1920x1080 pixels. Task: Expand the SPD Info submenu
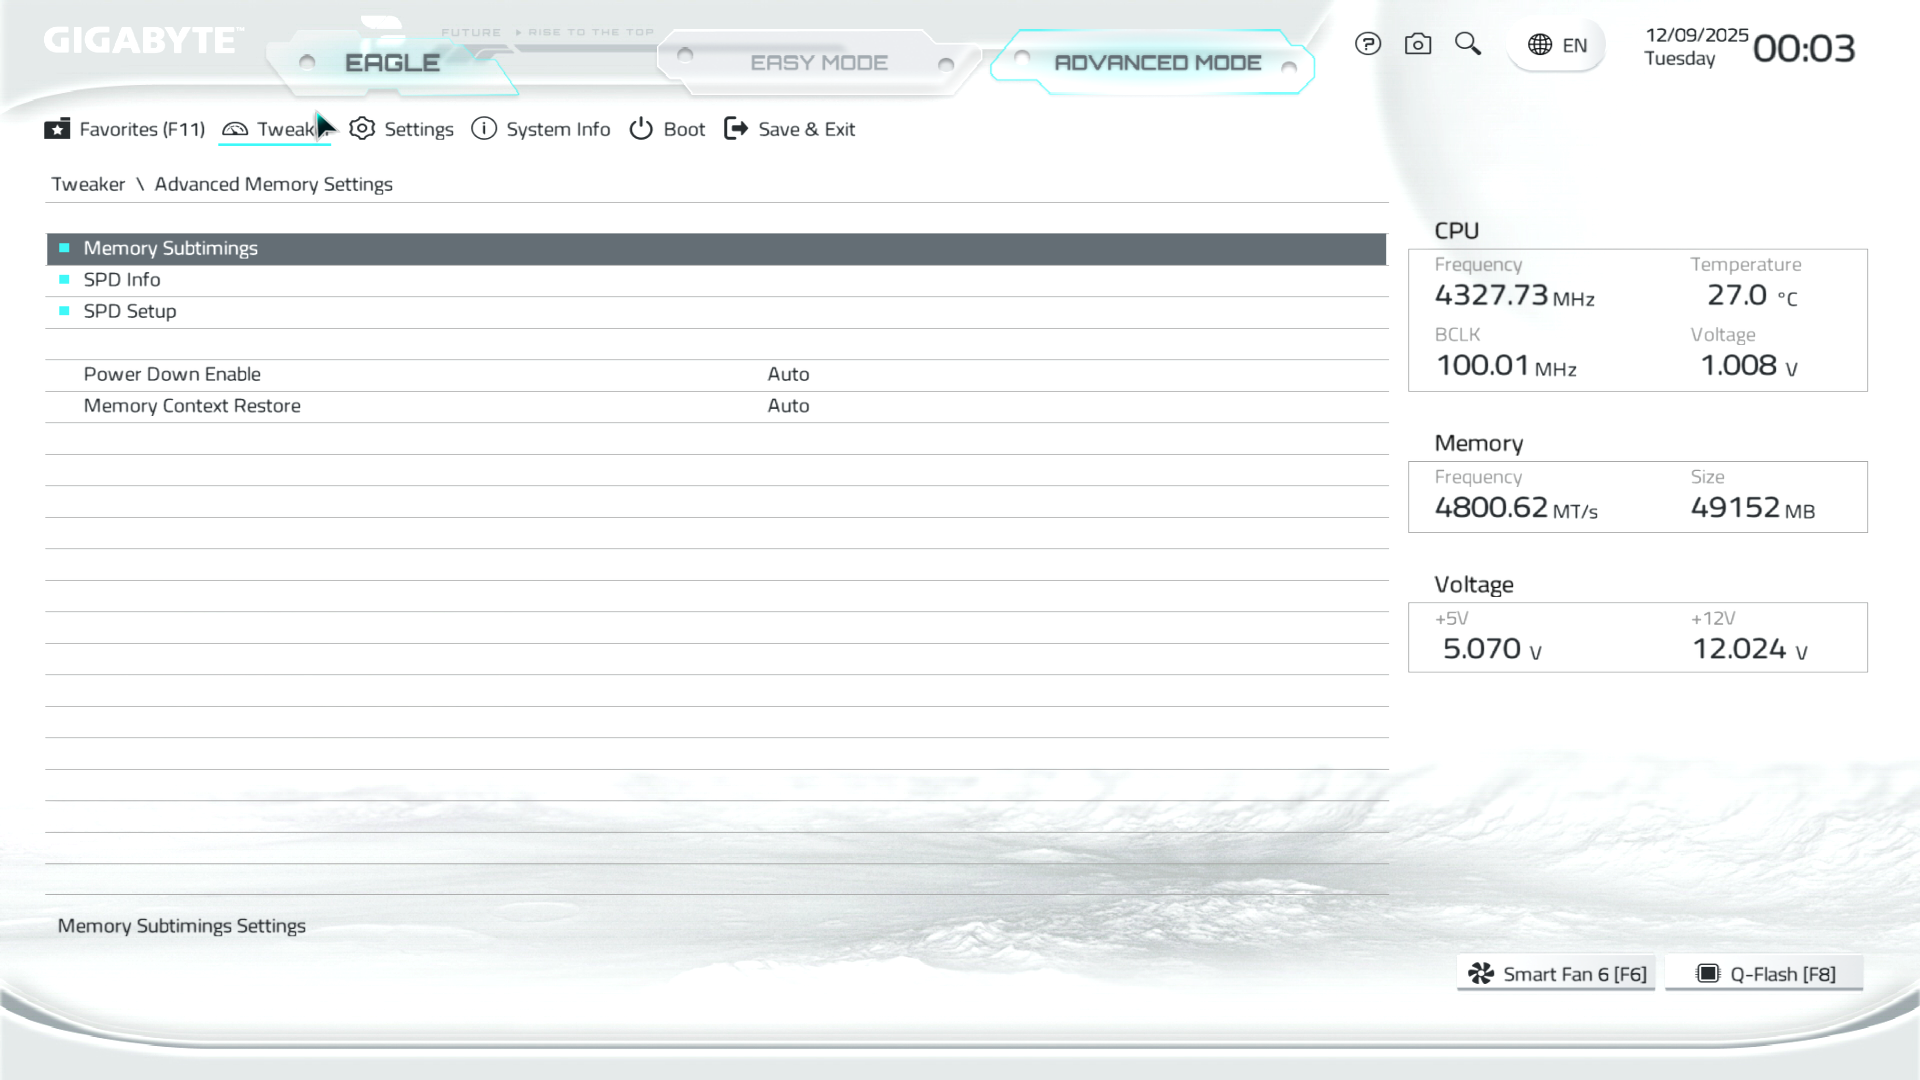(x=122, y=280)
